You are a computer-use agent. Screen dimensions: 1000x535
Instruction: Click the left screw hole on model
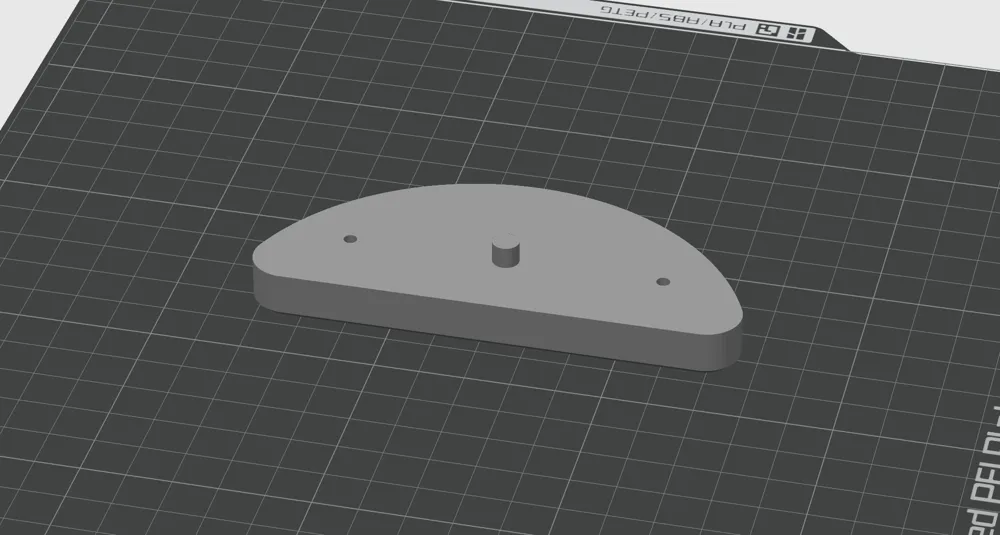350,239
